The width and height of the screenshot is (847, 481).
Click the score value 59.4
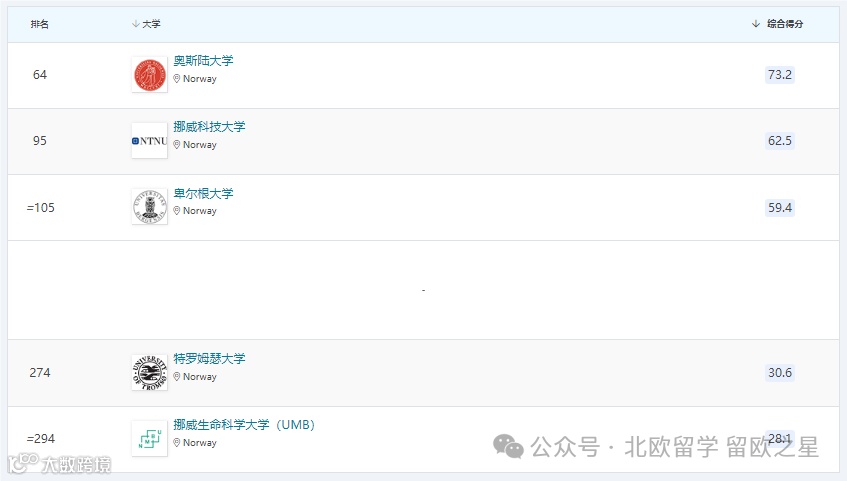coord(779,208)
